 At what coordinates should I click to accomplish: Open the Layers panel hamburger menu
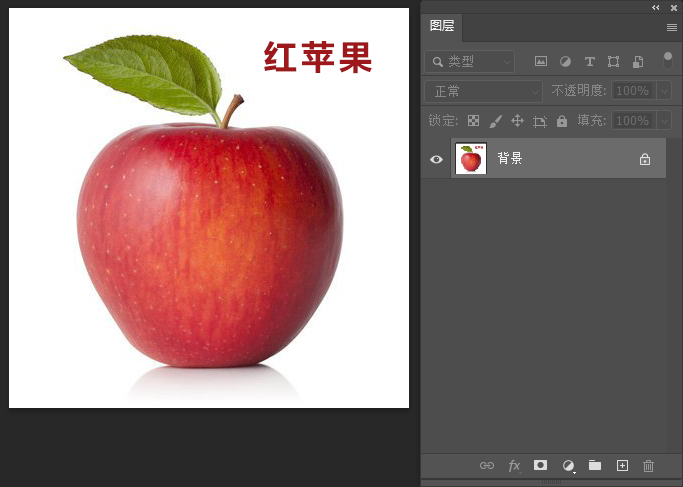[672, 27]
